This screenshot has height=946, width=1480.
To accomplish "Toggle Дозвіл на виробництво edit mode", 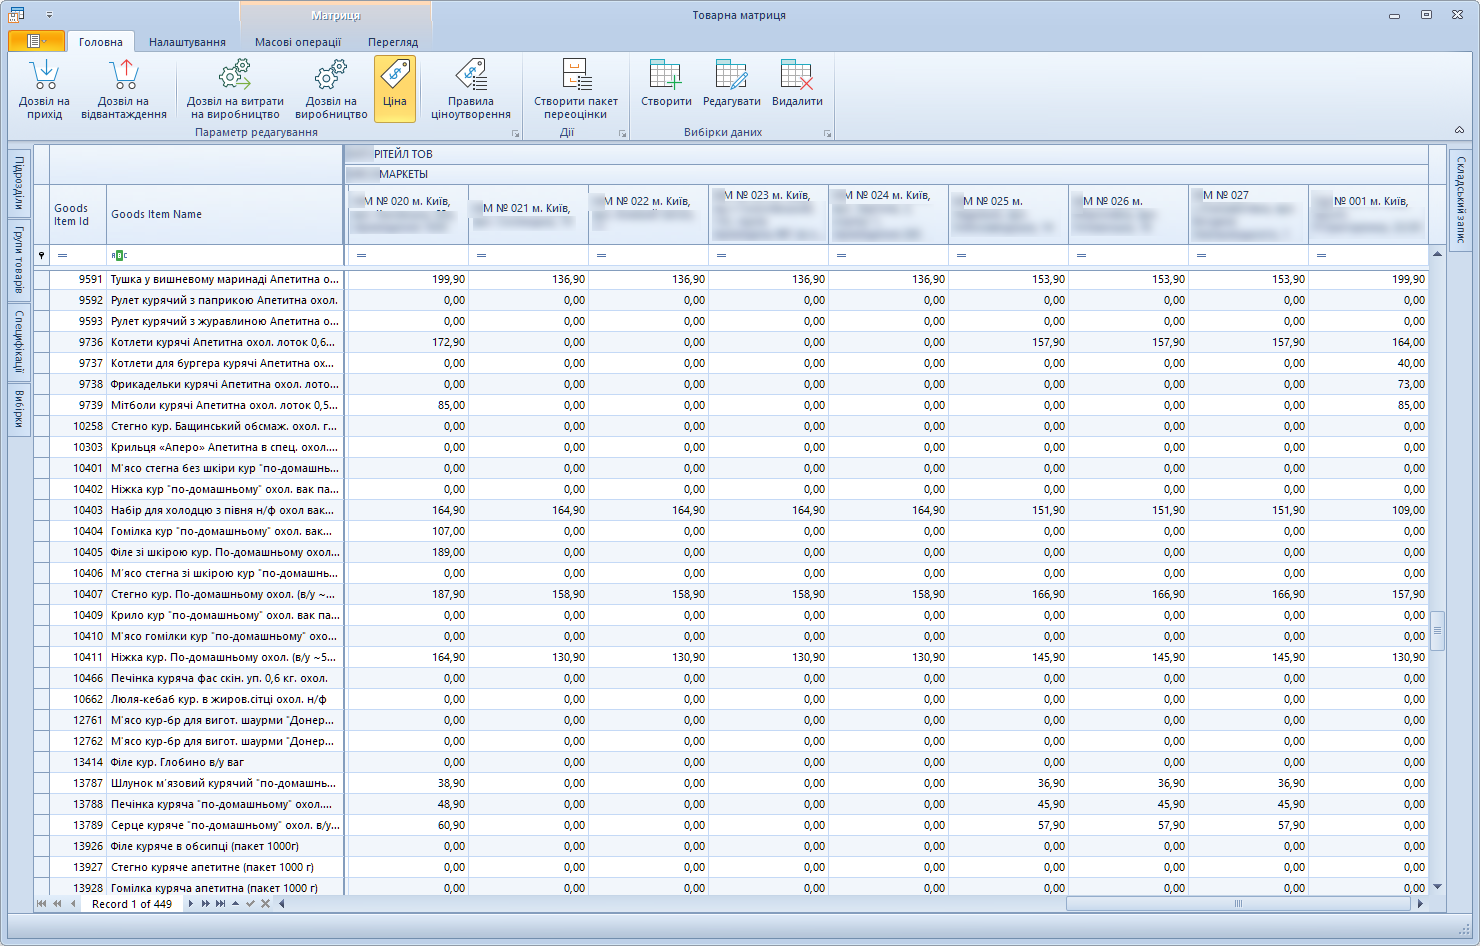I will [x=331, y=88].
